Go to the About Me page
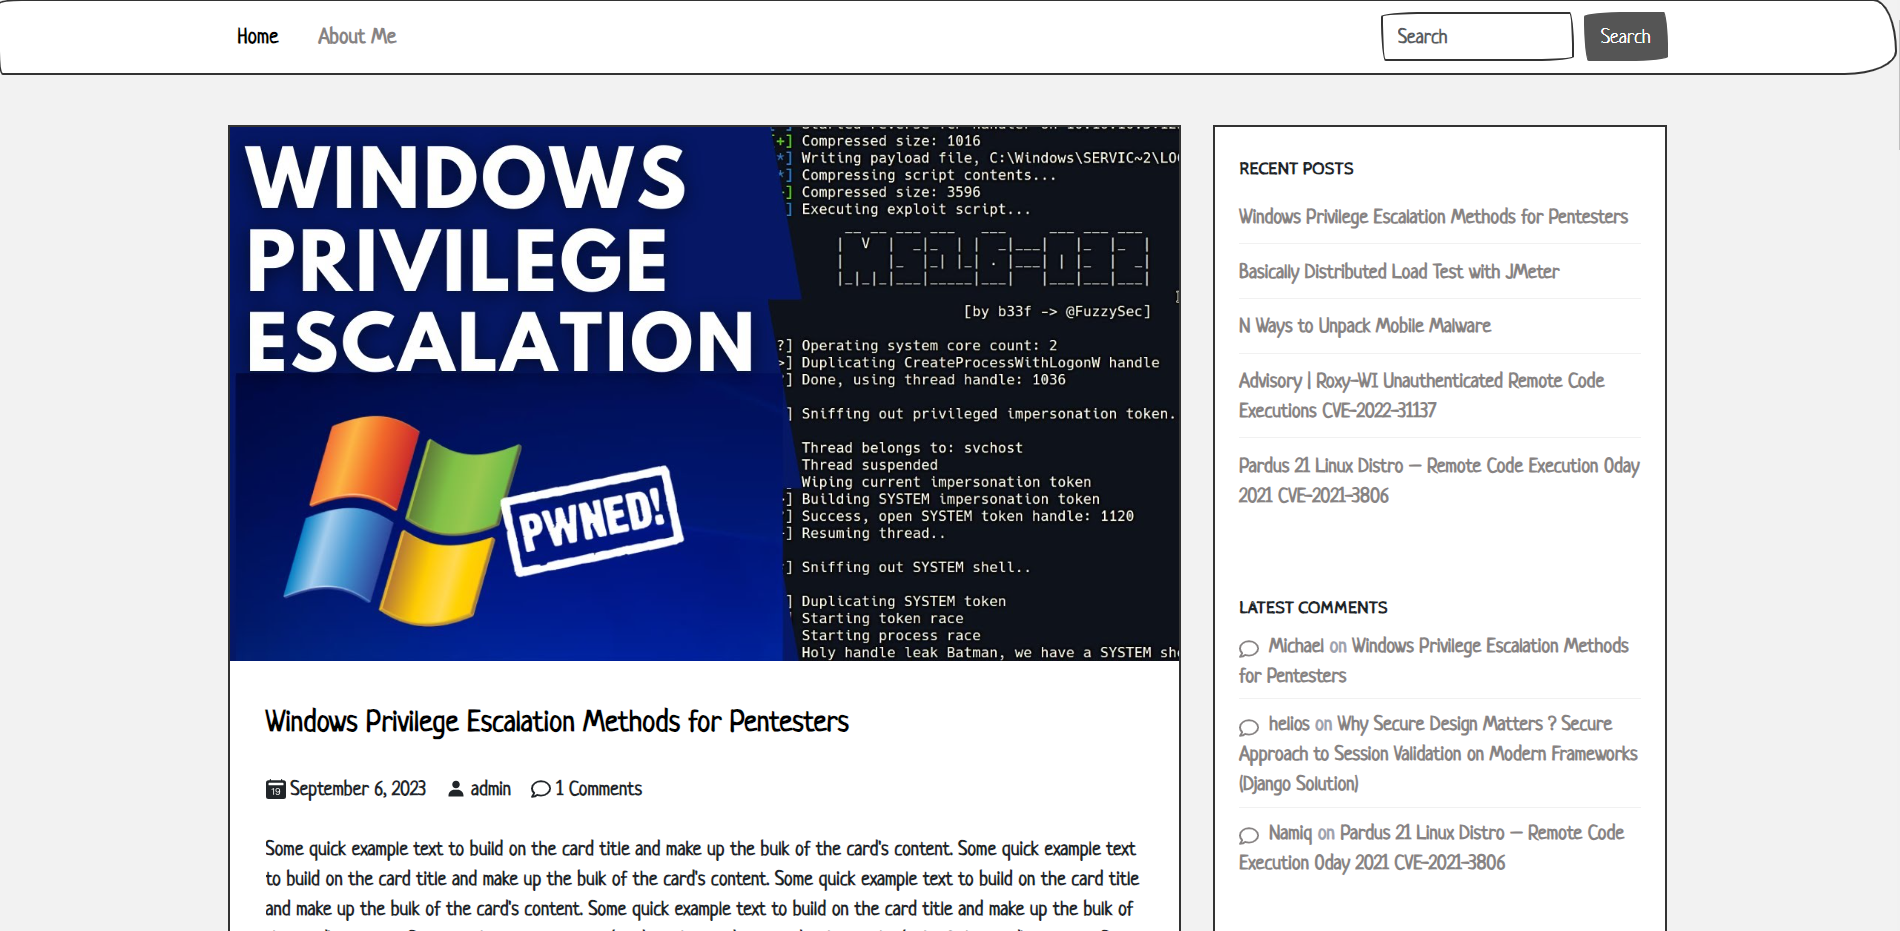Screen dimensions: 1900x931 click(357, 36)
